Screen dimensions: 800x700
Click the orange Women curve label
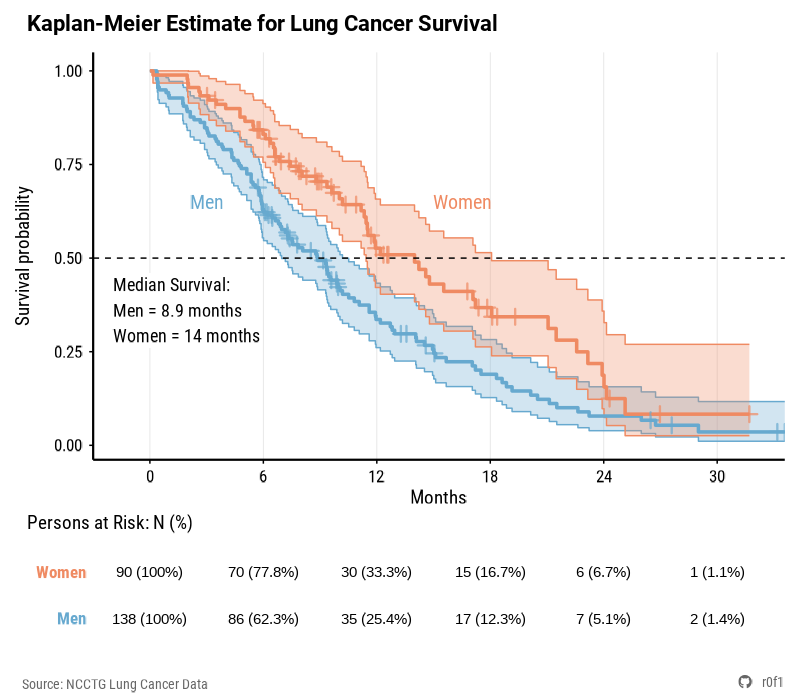tap(462, 203)
